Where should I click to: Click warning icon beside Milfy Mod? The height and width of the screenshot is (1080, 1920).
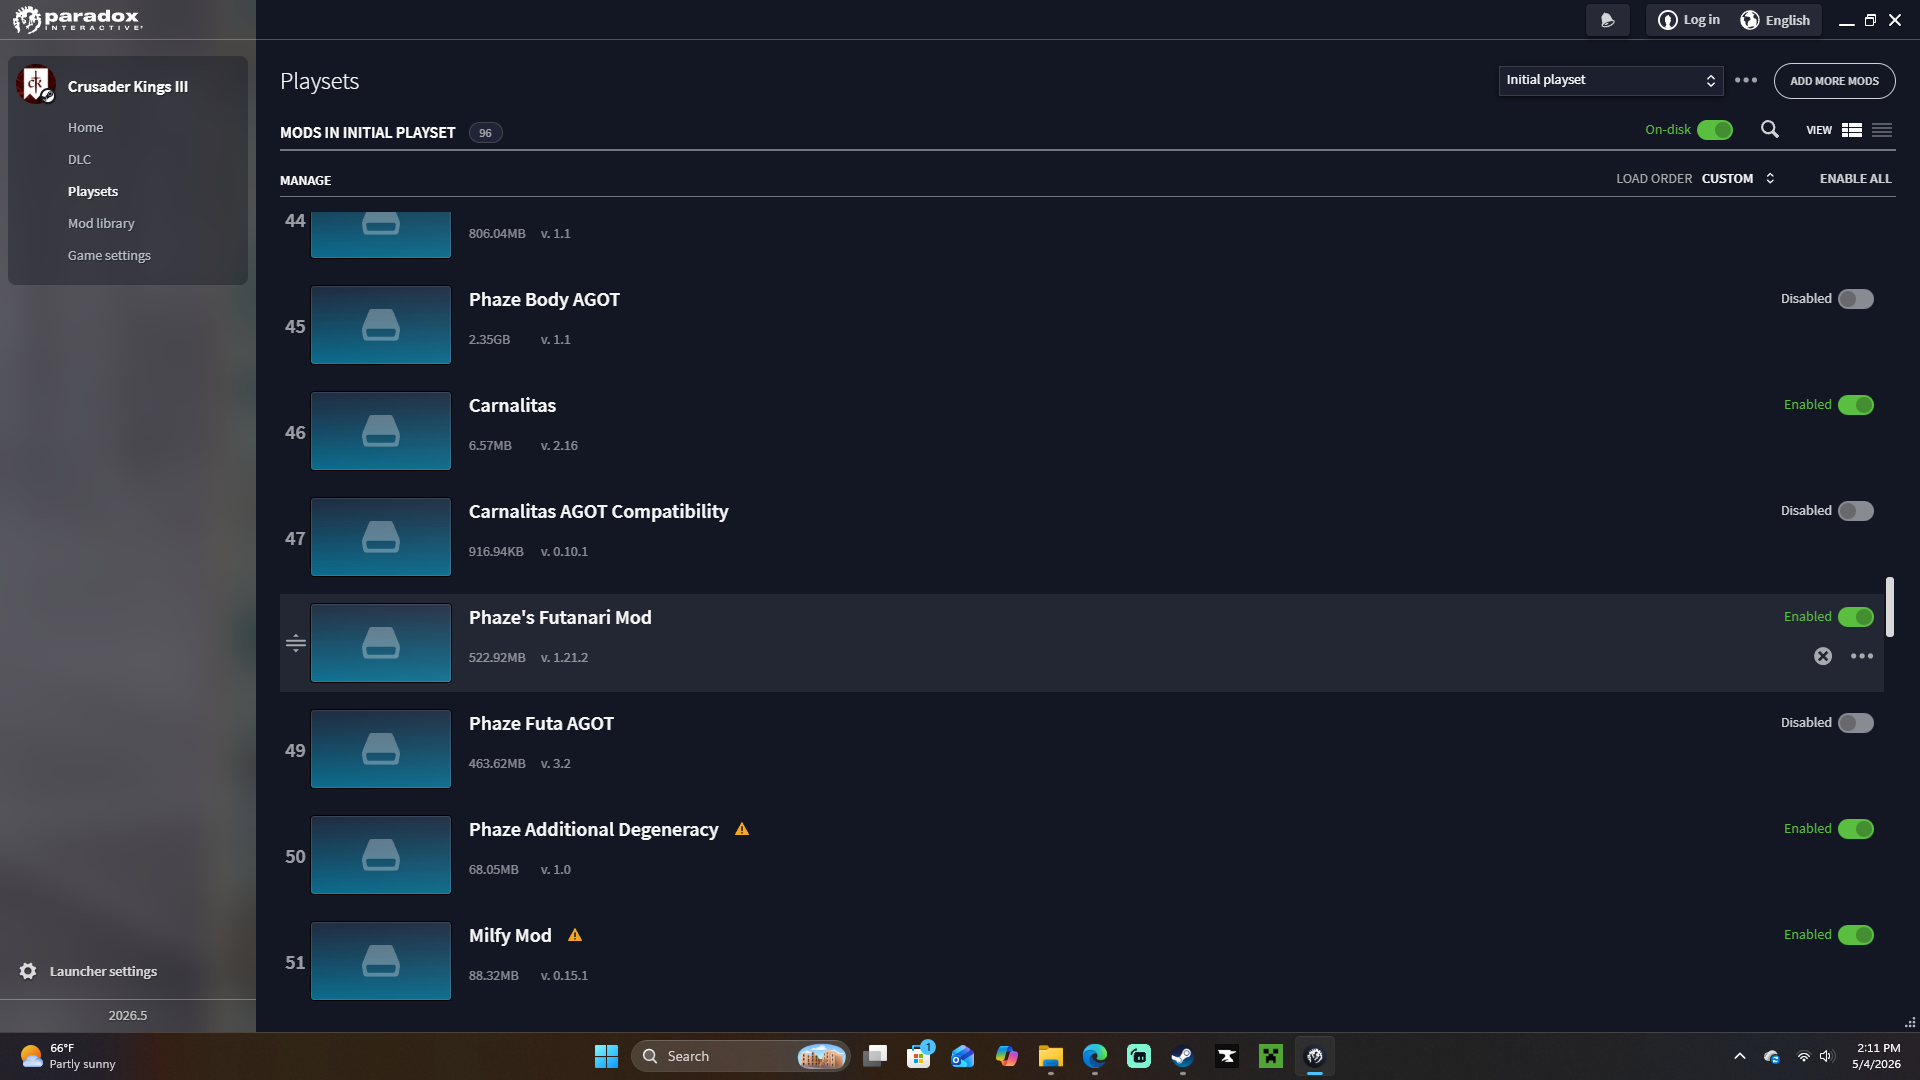coord(575,935)
